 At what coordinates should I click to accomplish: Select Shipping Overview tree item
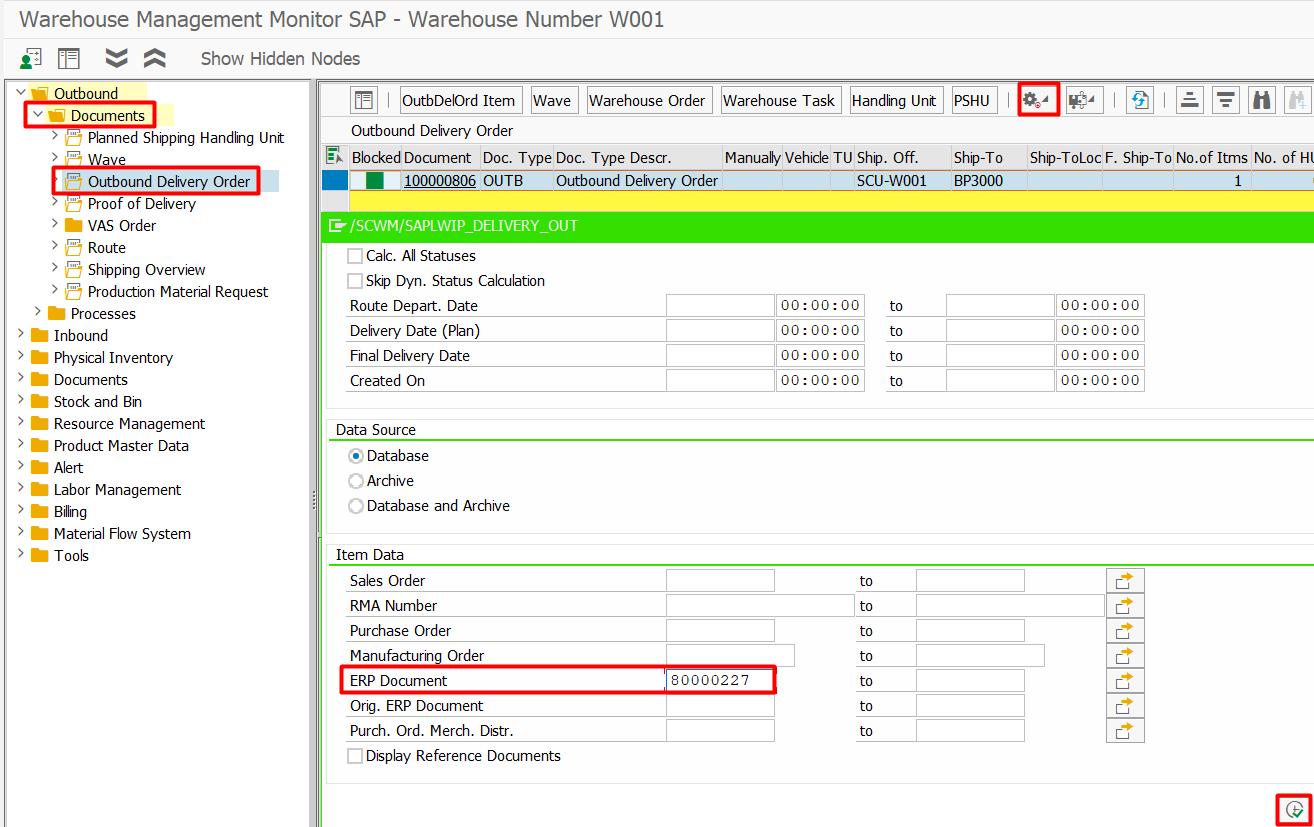(x=146, y=270)
